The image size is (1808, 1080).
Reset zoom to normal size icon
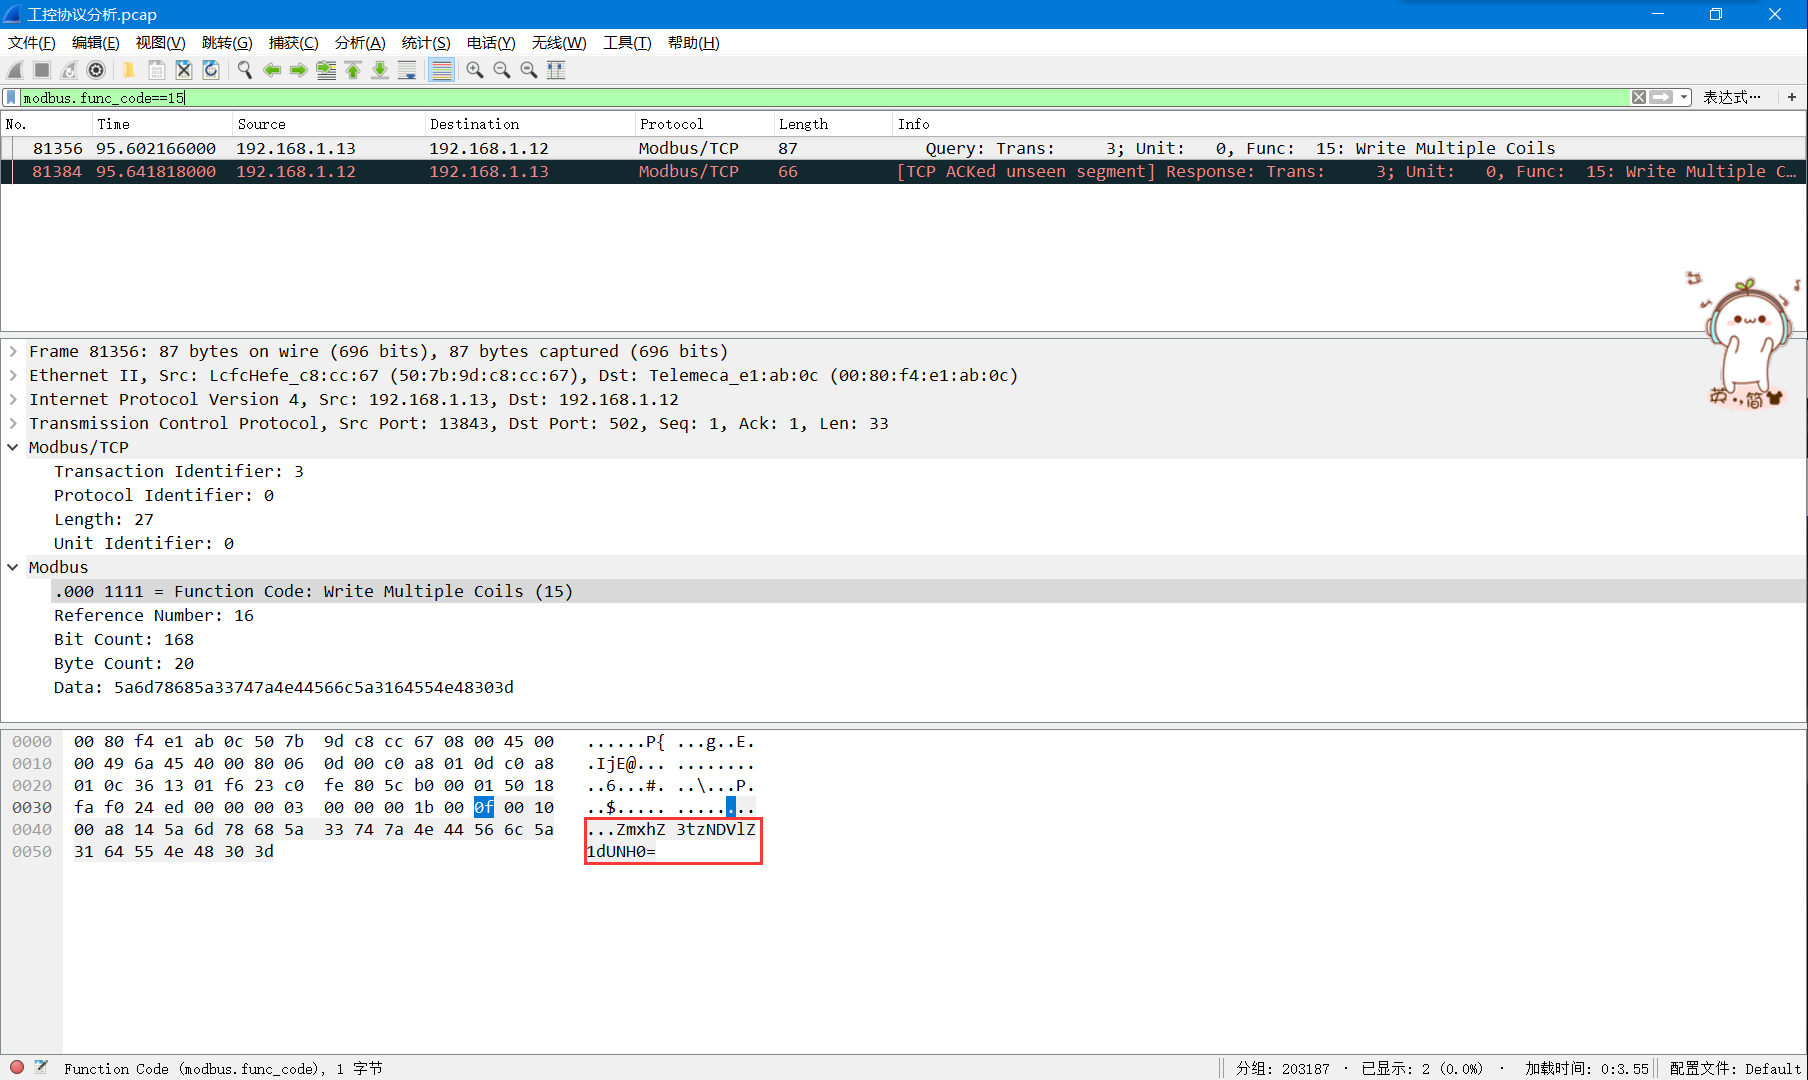tap(529, 70)
